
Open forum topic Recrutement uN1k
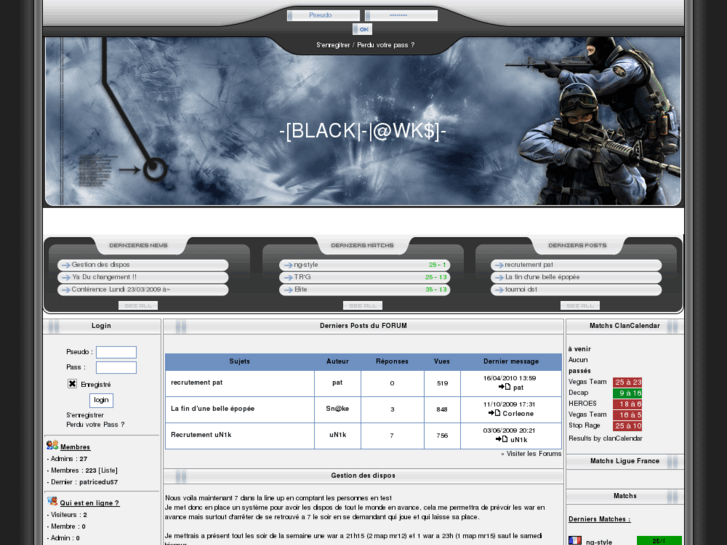[x=201, y=435]
